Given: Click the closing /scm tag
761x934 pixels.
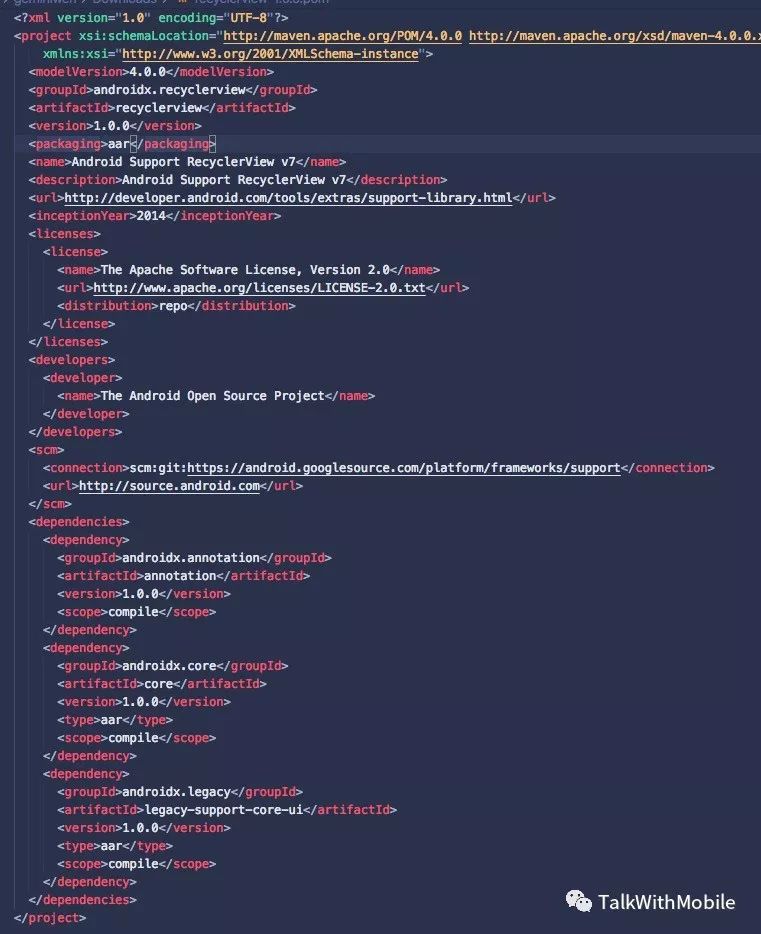Looking at the screenshot, I should coord(49,504).
